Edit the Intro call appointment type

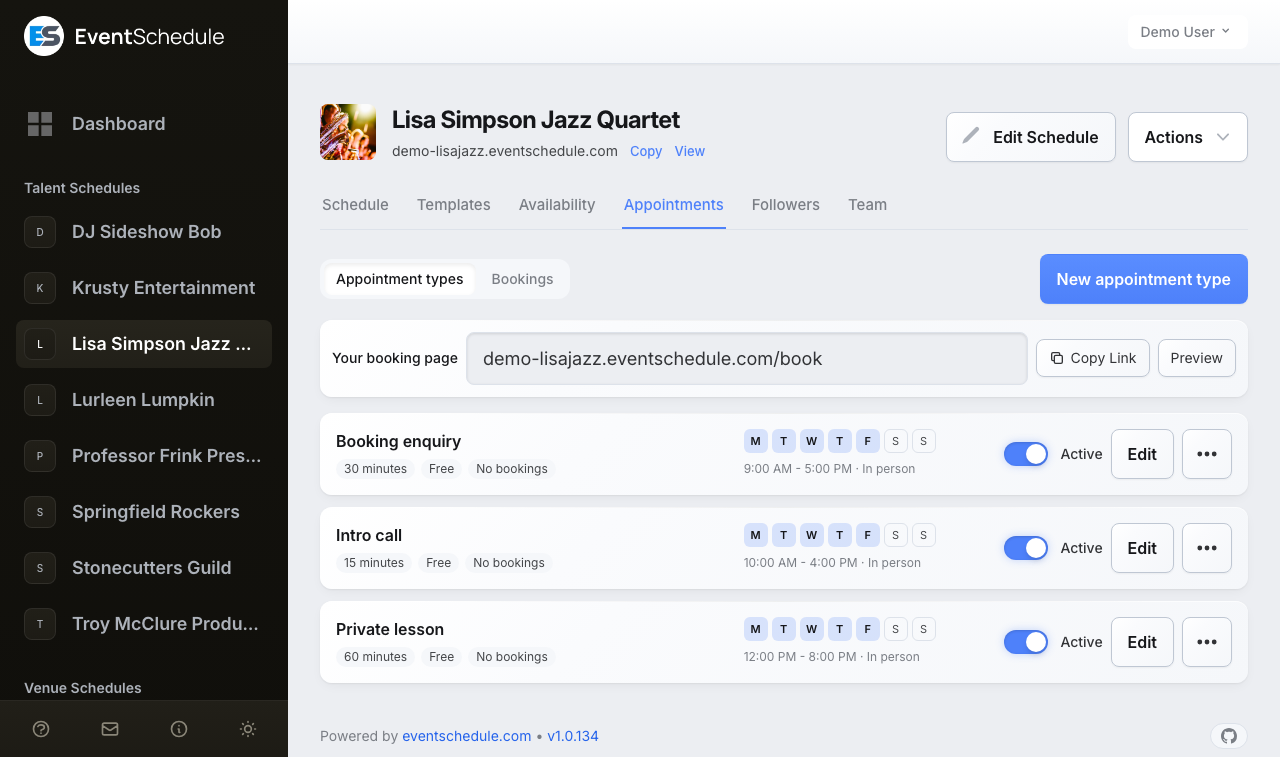pyautogui.click(x=1142, y=548)
